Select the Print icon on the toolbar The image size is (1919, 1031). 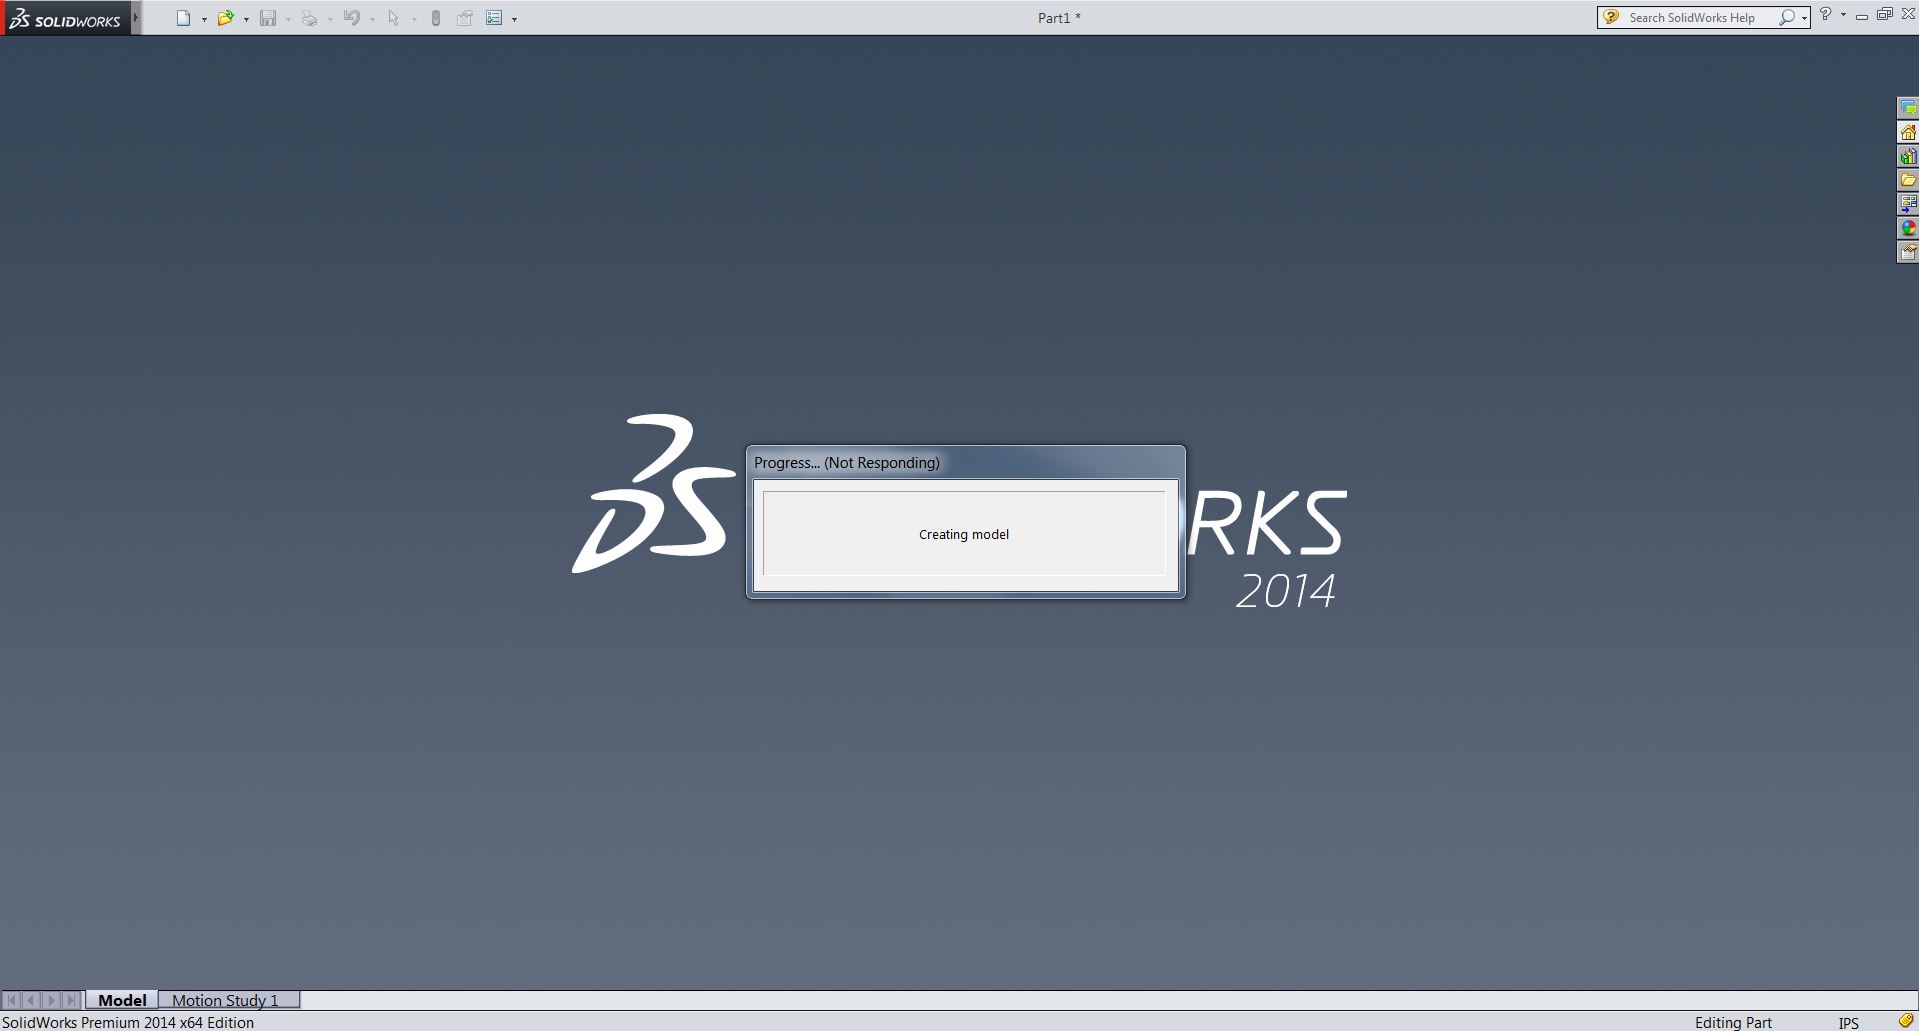(x=309, y=17)
